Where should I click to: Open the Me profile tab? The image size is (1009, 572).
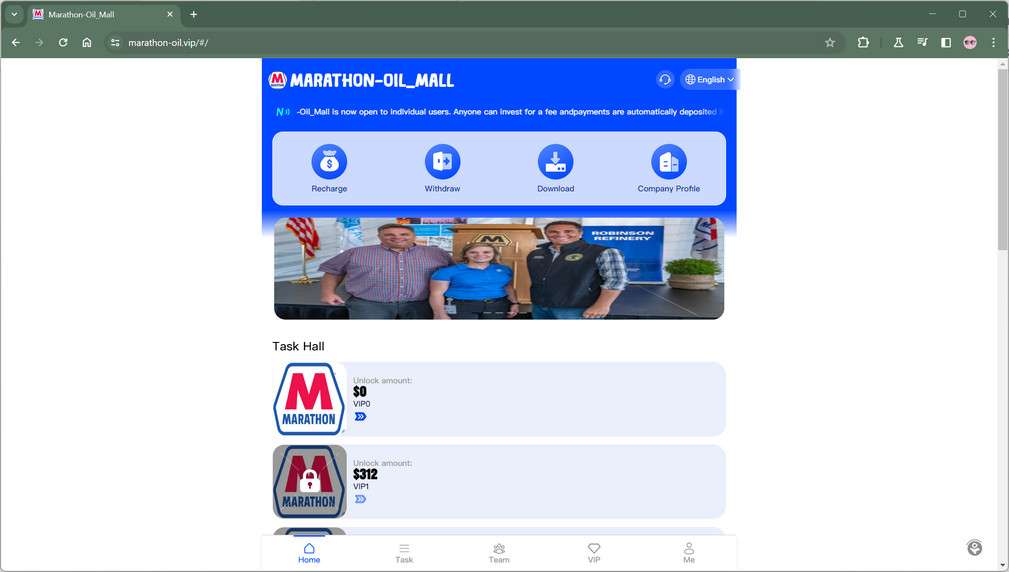689,553
